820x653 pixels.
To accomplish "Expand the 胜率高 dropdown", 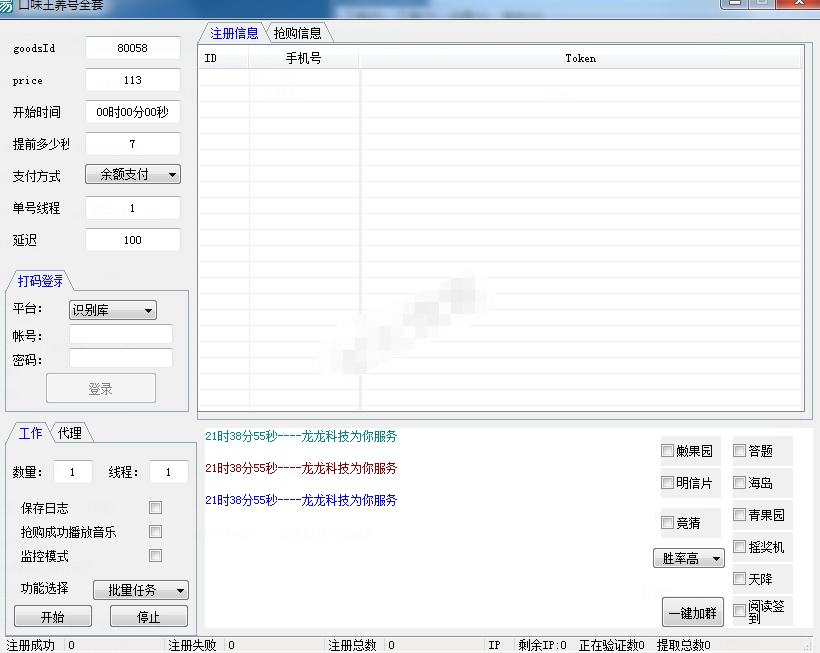I will 689,558.
